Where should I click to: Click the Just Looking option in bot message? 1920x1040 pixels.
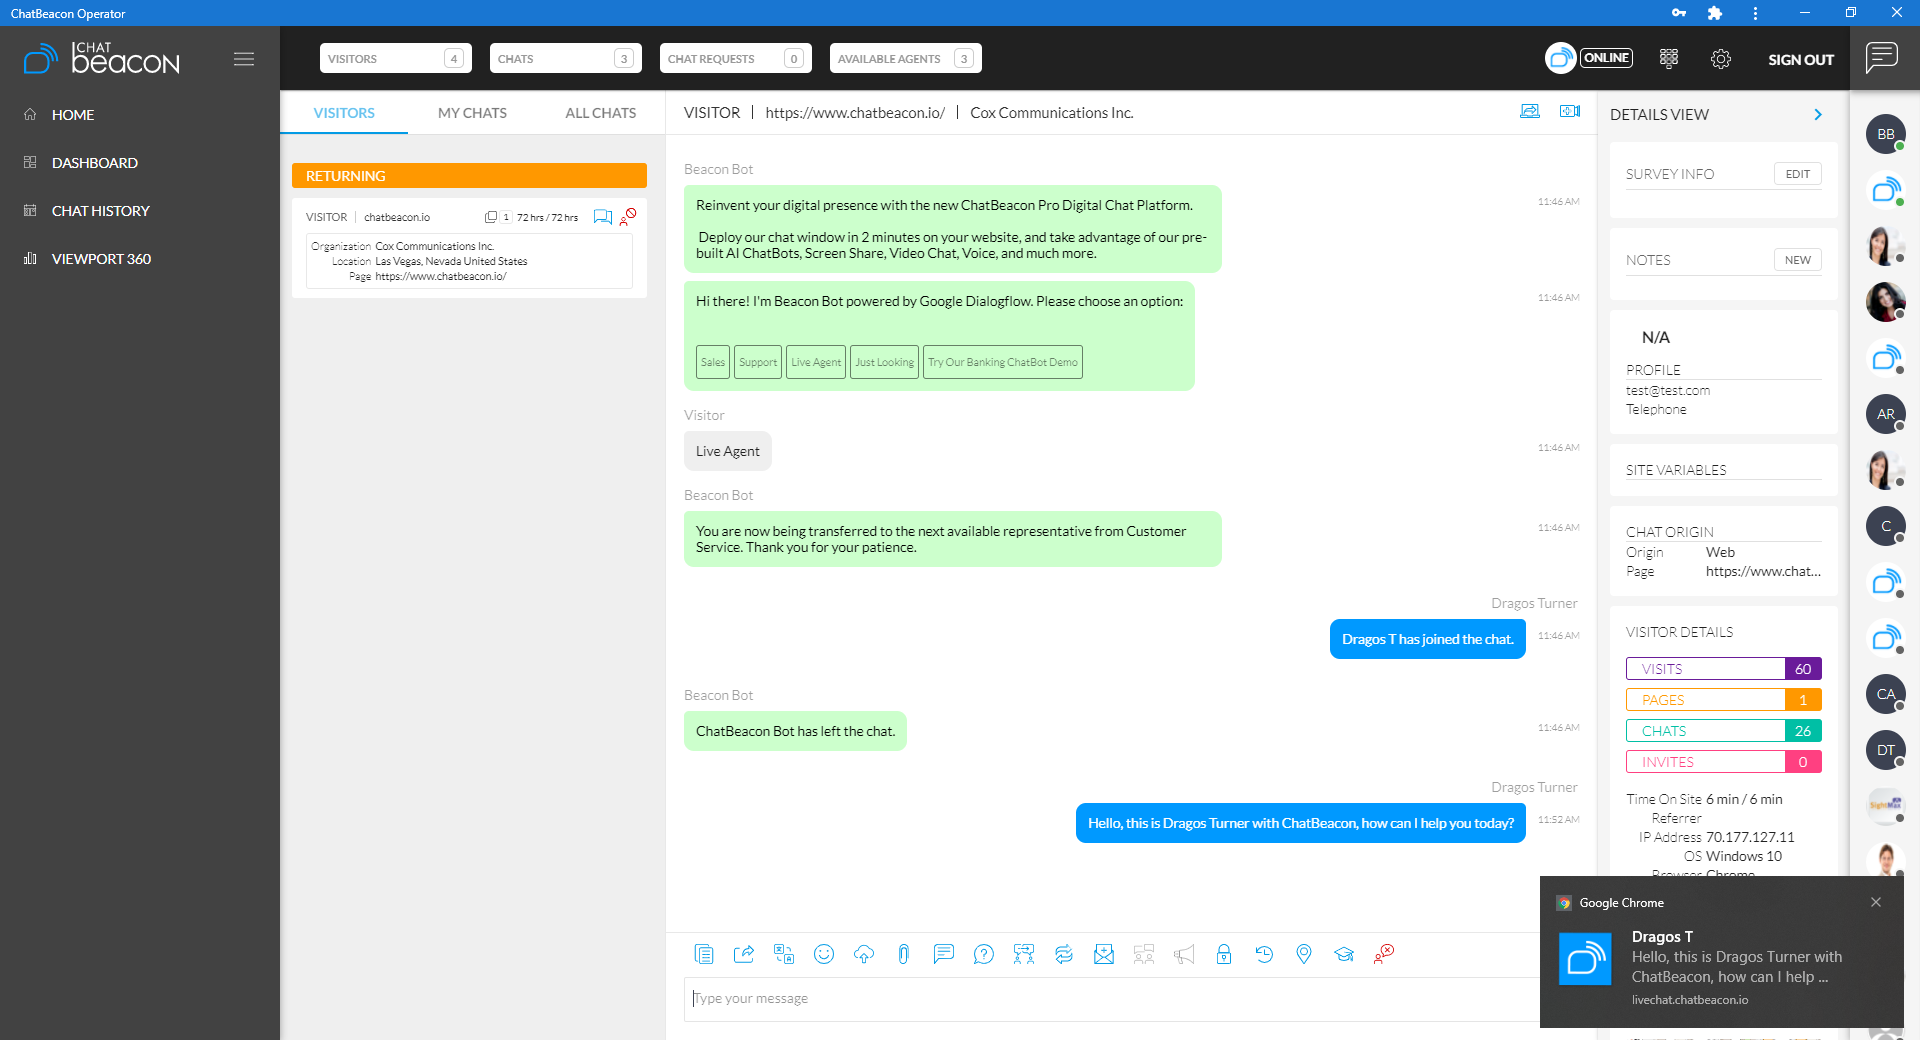point(884,362)
